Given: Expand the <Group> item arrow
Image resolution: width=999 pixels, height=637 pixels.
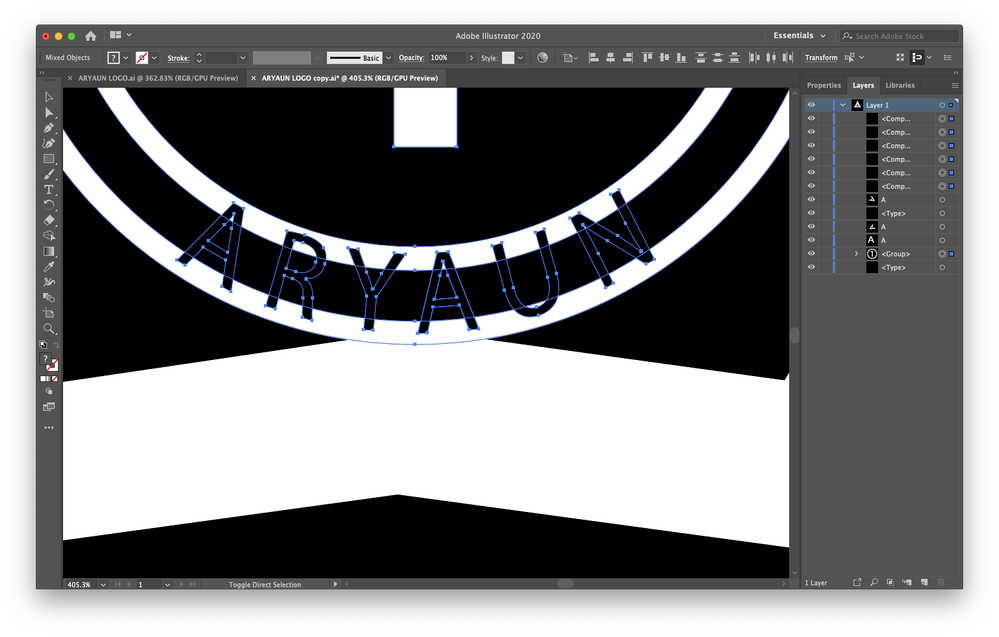Looking at the screenshot, I should (x=856, y=254).
